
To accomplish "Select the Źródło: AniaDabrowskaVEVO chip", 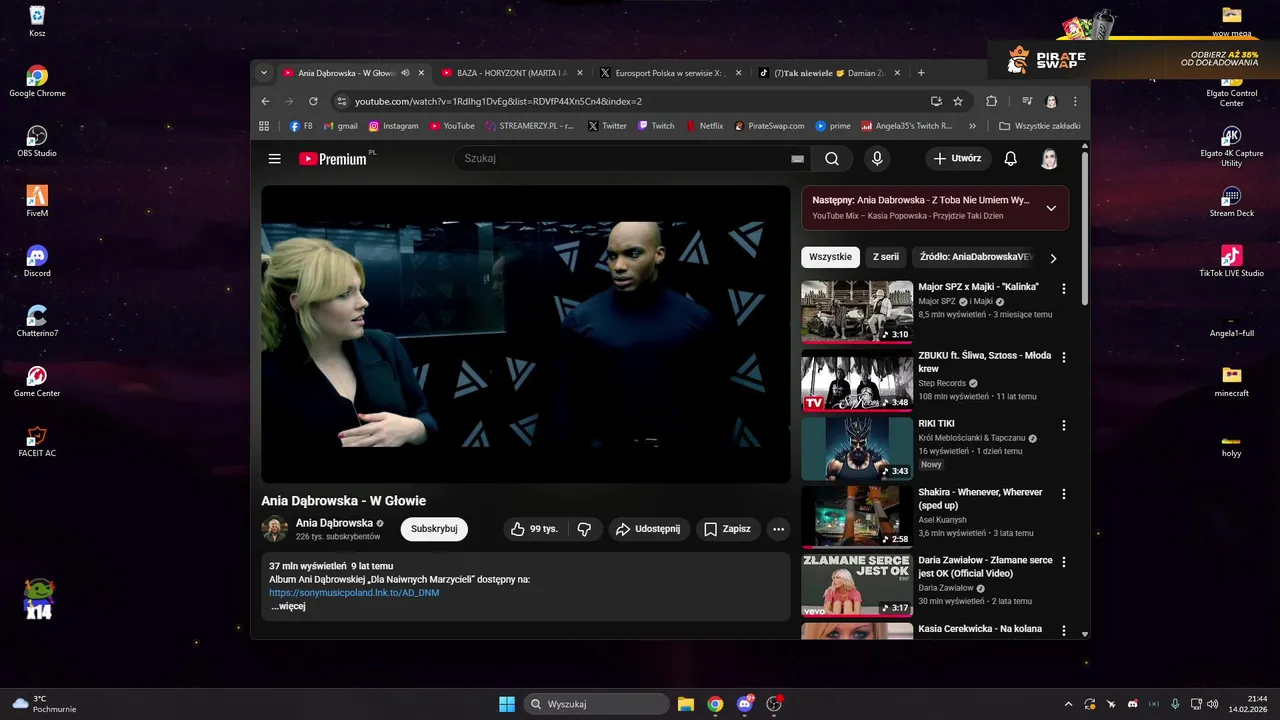I will 975,257.
